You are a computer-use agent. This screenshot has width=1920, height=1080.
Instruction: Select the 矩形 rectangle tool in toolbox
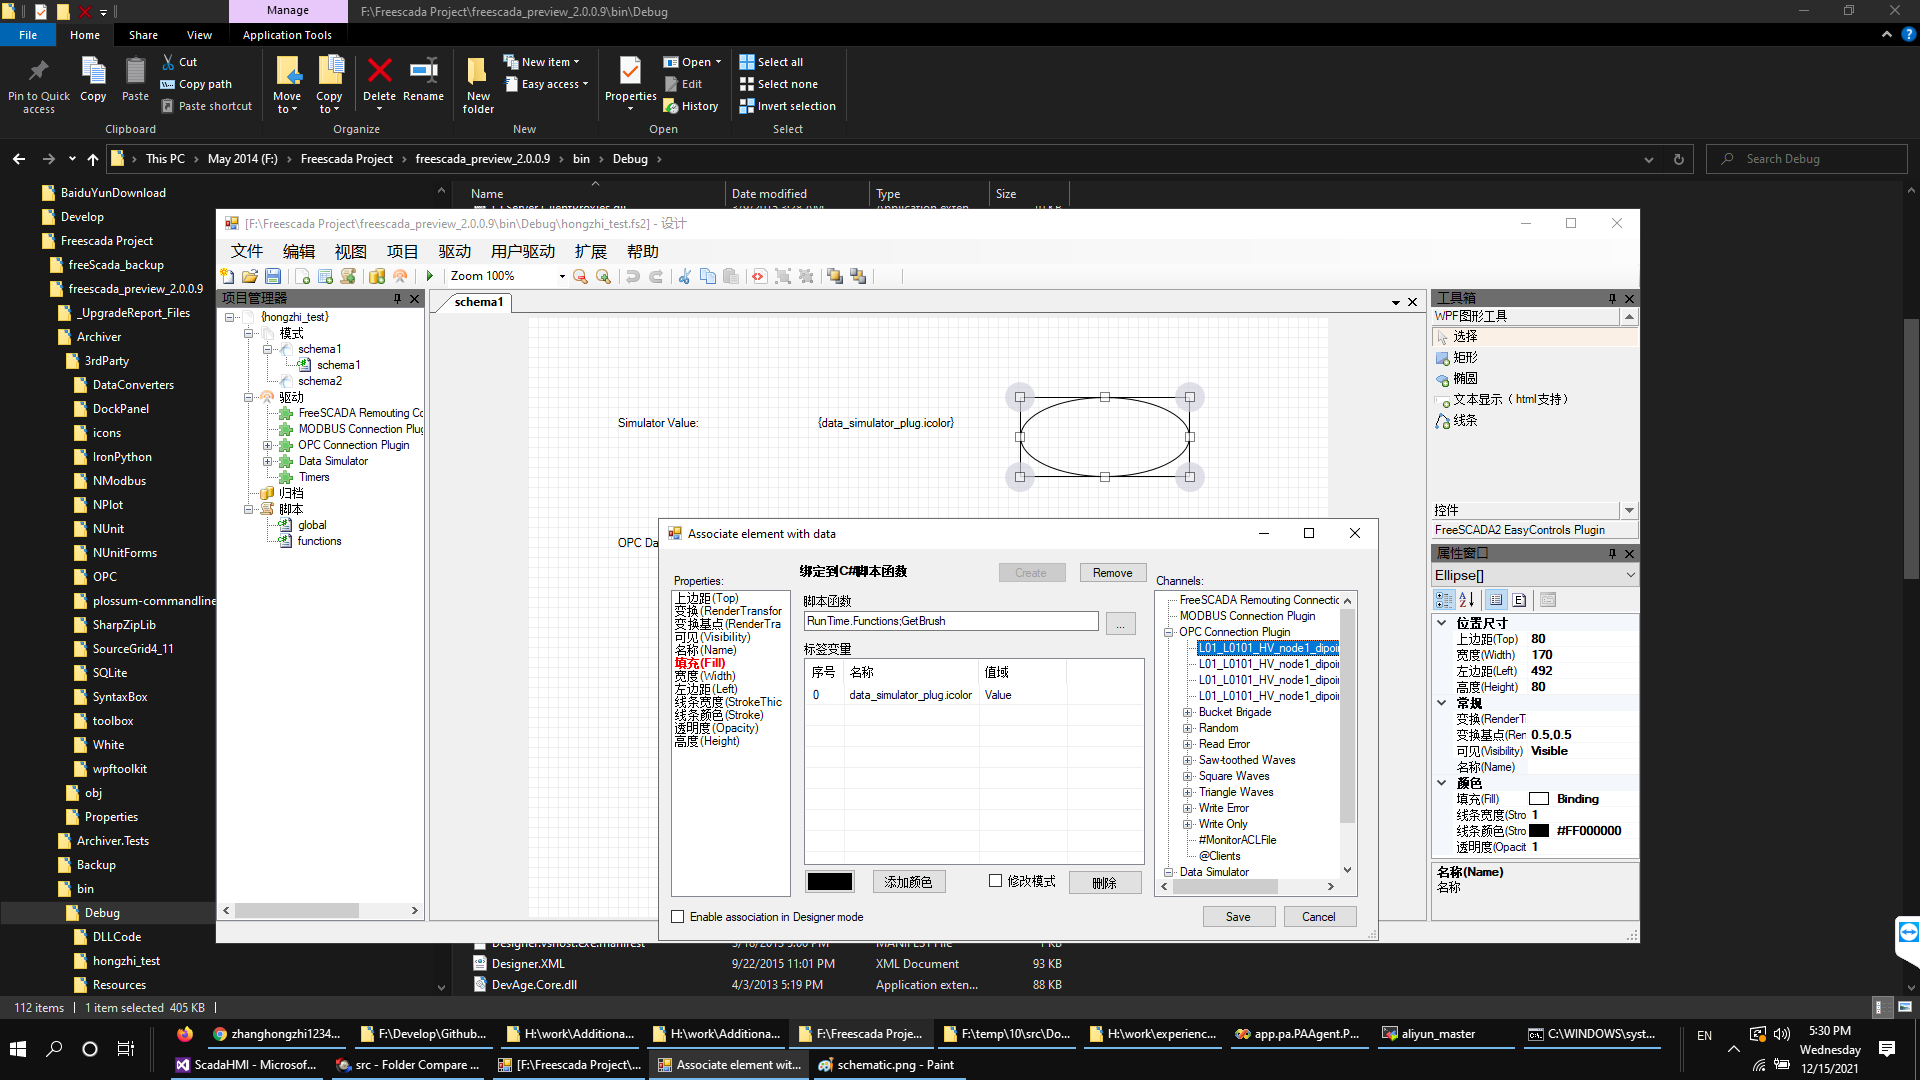pyautogui.click(x=1464, y=358)
